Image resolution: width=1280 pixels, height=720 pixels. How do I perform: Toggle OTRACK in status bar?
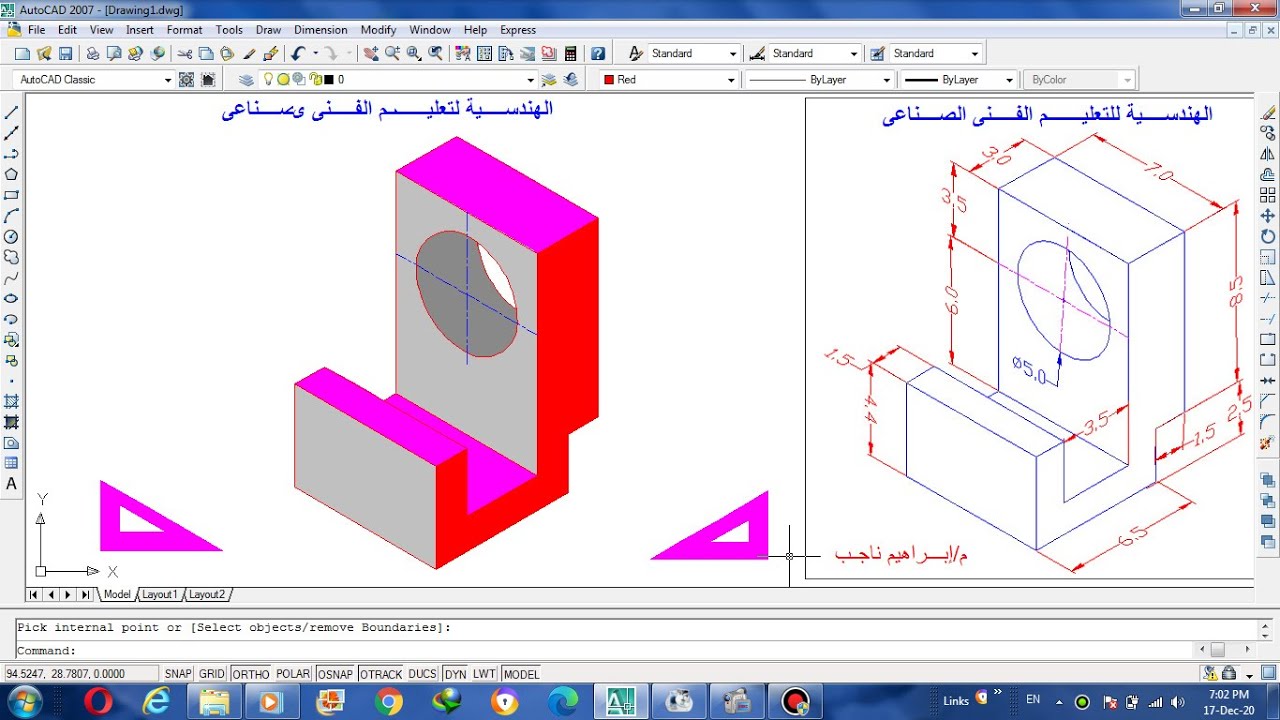click(x=381, y=674)
